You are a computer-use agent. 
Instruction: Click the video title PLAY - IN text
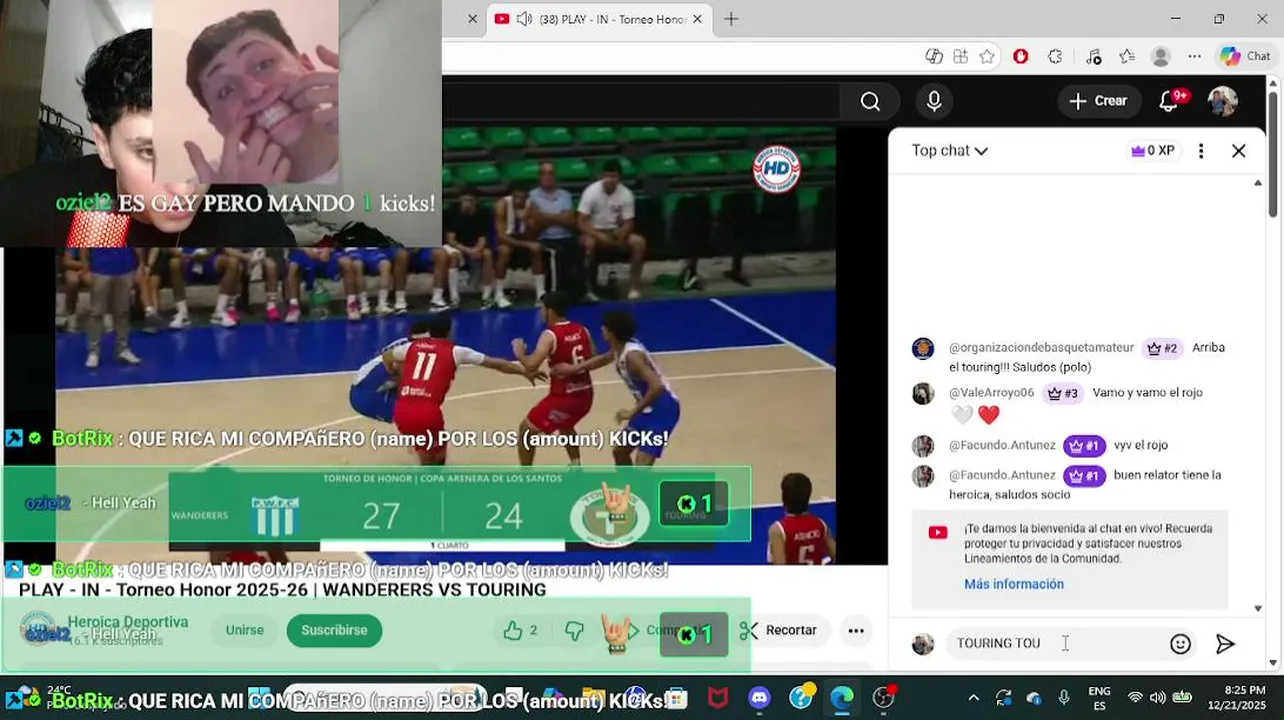click(282, 590)
